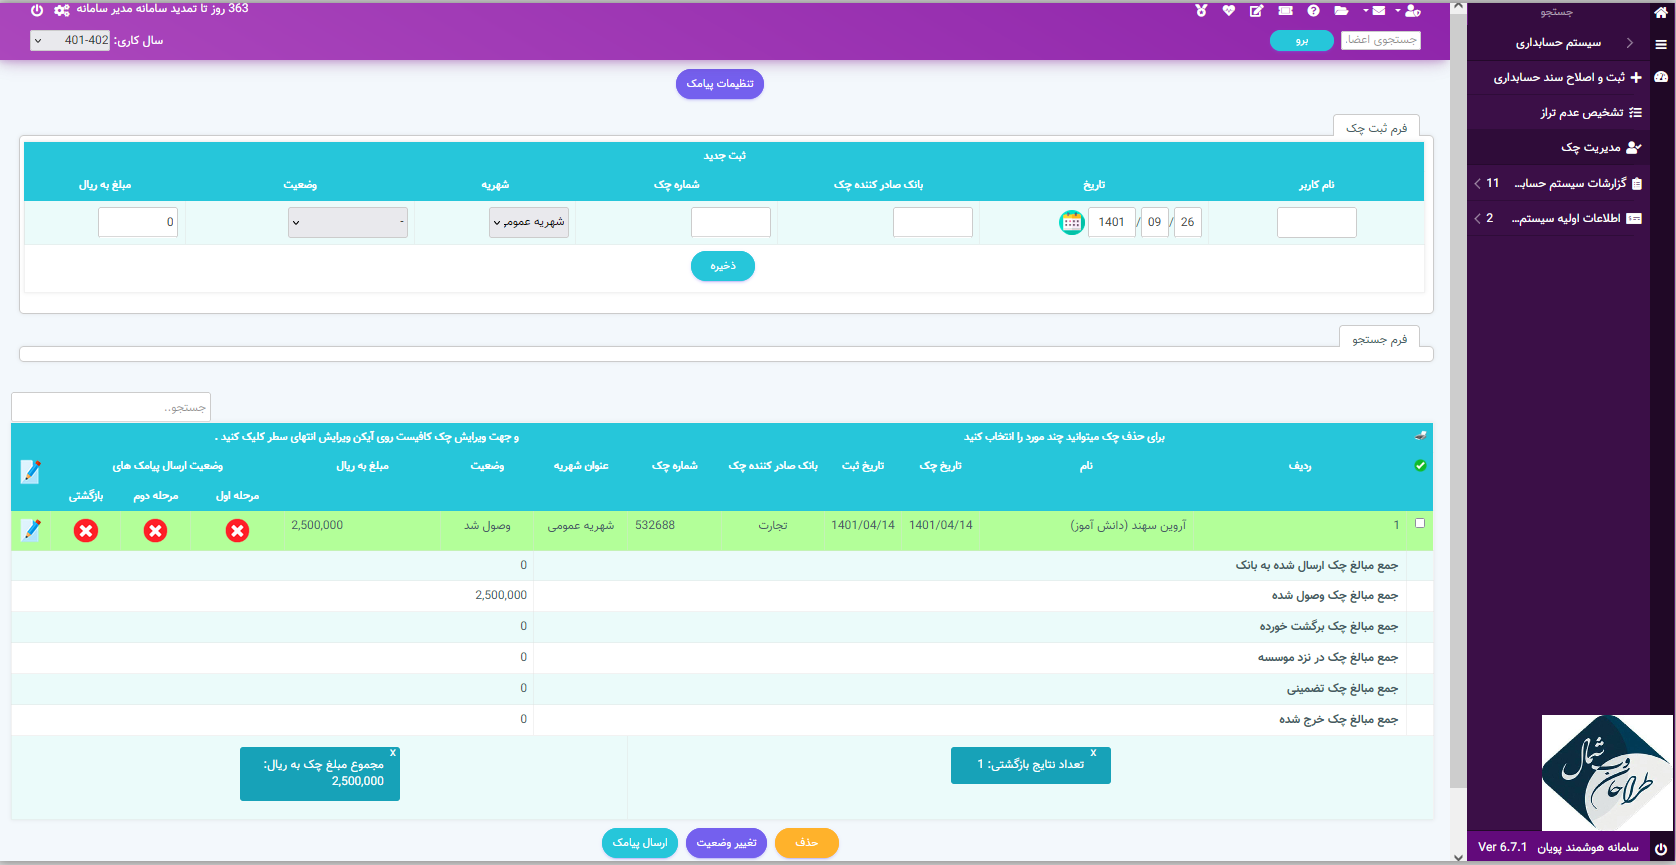This screenshot has height=865, width=1676.
Task: Click the scrollbar up arrow beside sidebar
Action: 1459,8
